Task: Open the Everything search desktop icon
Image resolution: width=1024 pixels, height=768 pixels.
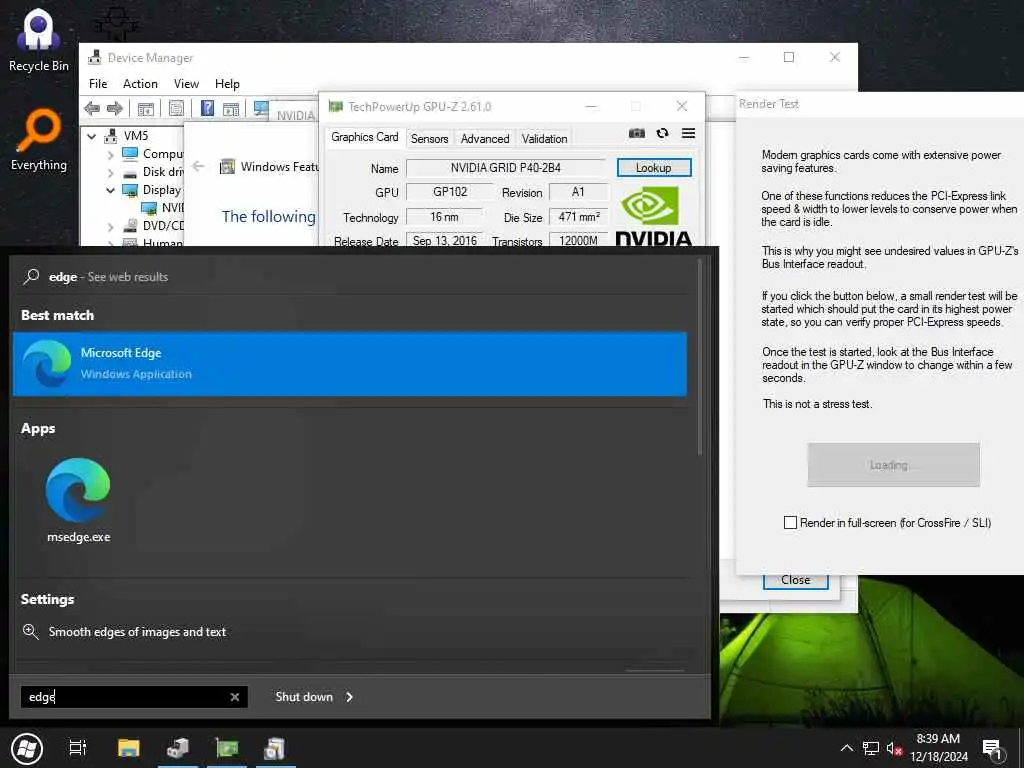Action: coord(39,140)
